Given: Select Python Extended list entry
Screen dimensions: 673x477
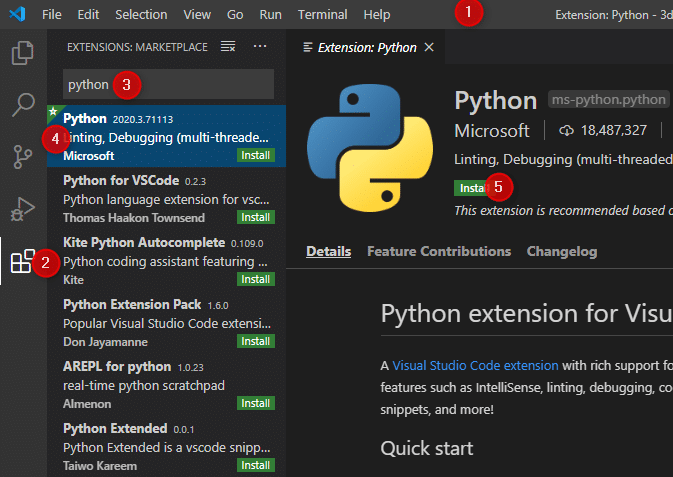Looking at the screenshot, I should 167,446.
